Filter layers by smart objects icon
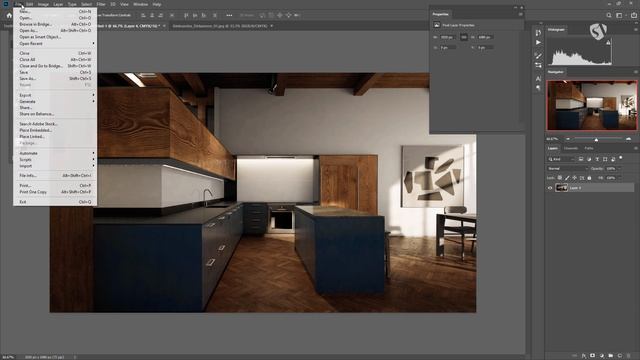The height and width of the screenshot is (360, 640). [x=613, y=159]
